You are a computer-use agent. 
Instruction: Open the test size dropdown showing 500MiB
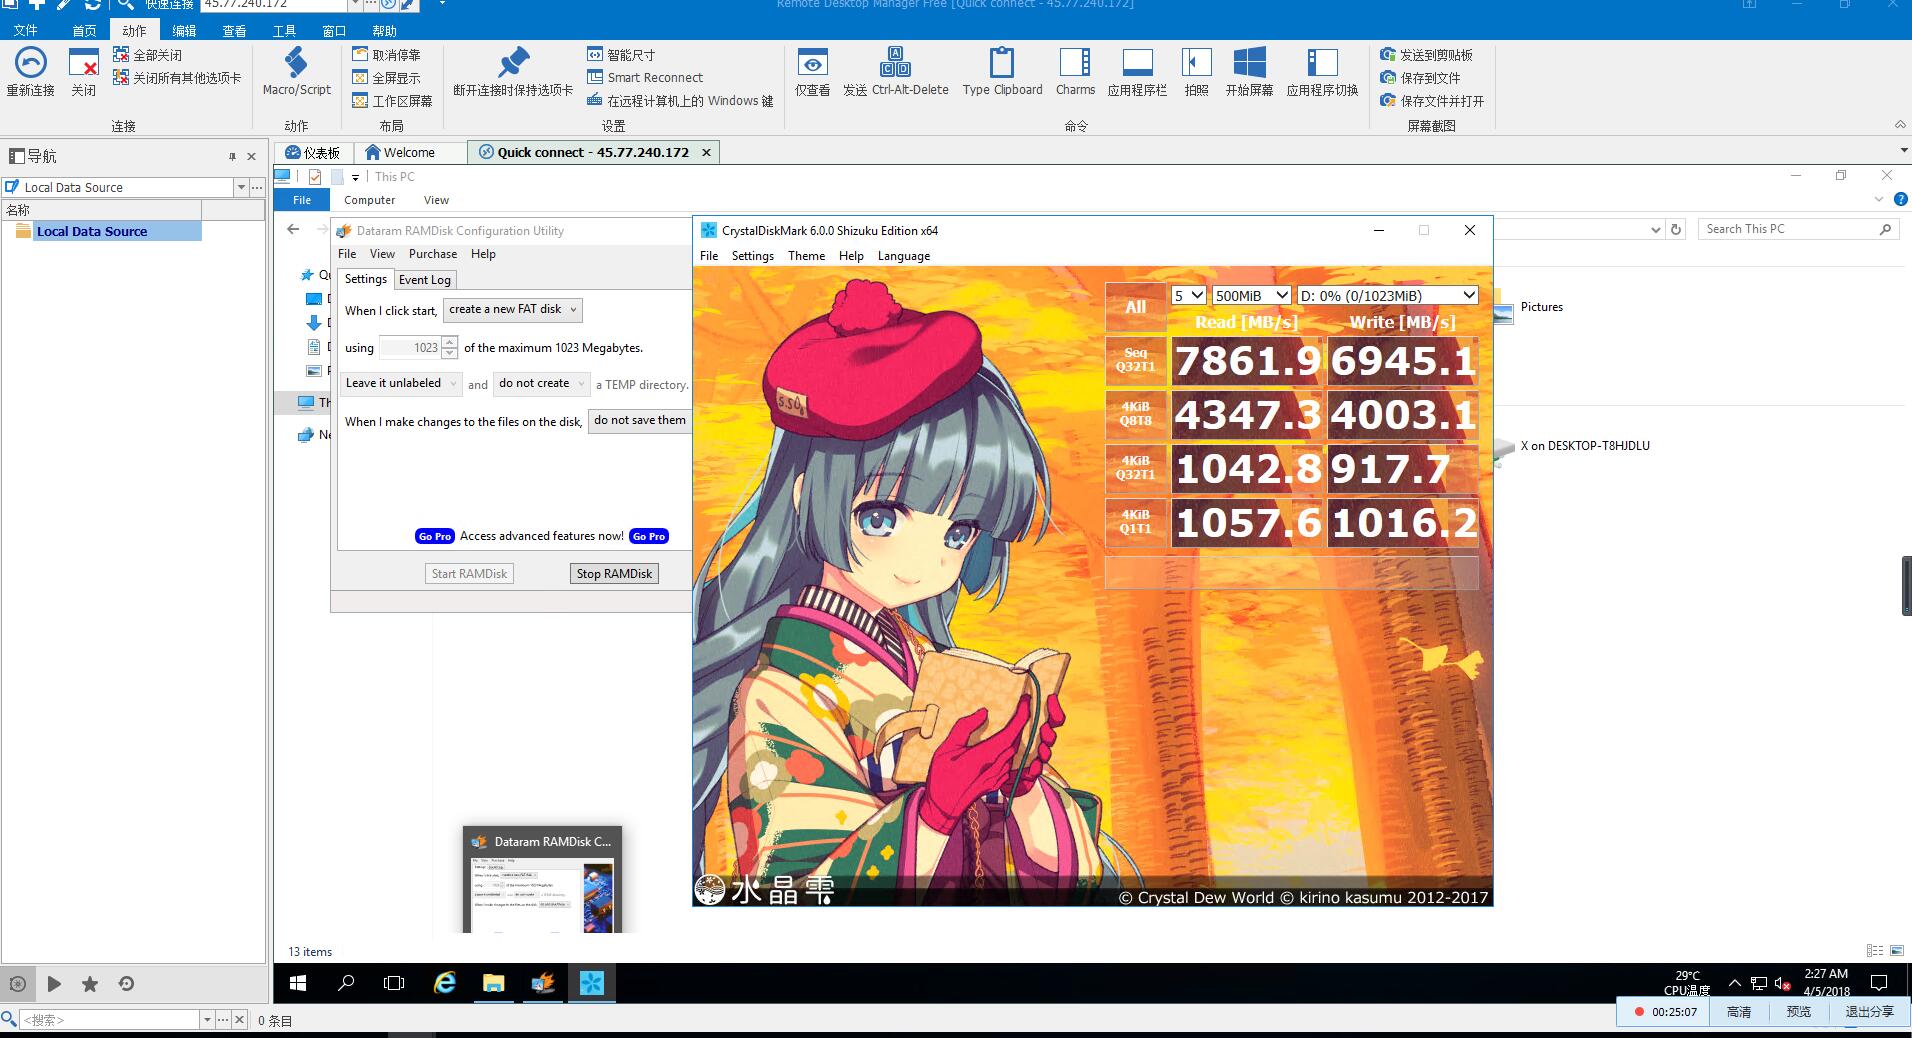tap(1251, 296)
